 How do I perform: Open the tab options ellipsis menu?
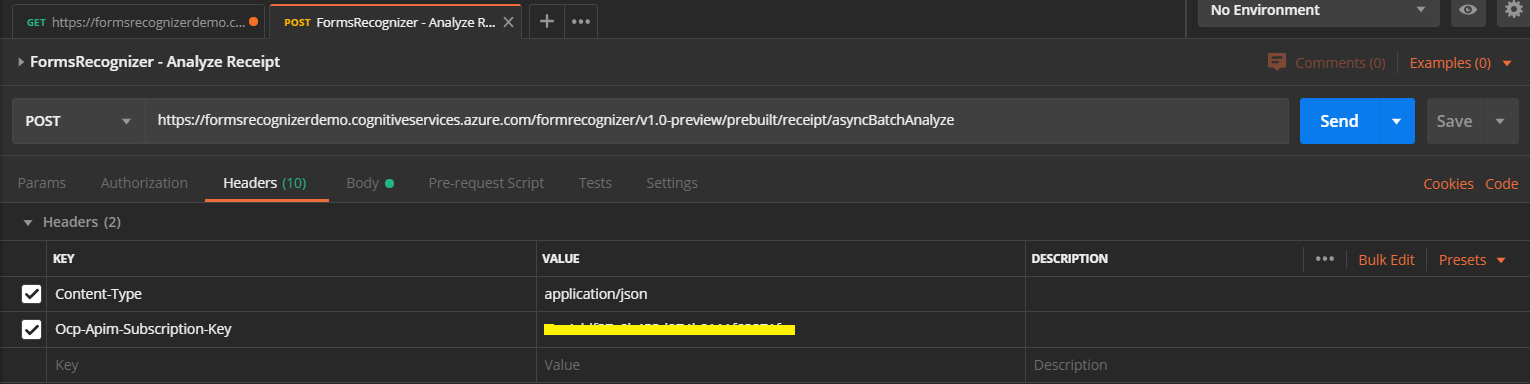(x=581, y=22)
